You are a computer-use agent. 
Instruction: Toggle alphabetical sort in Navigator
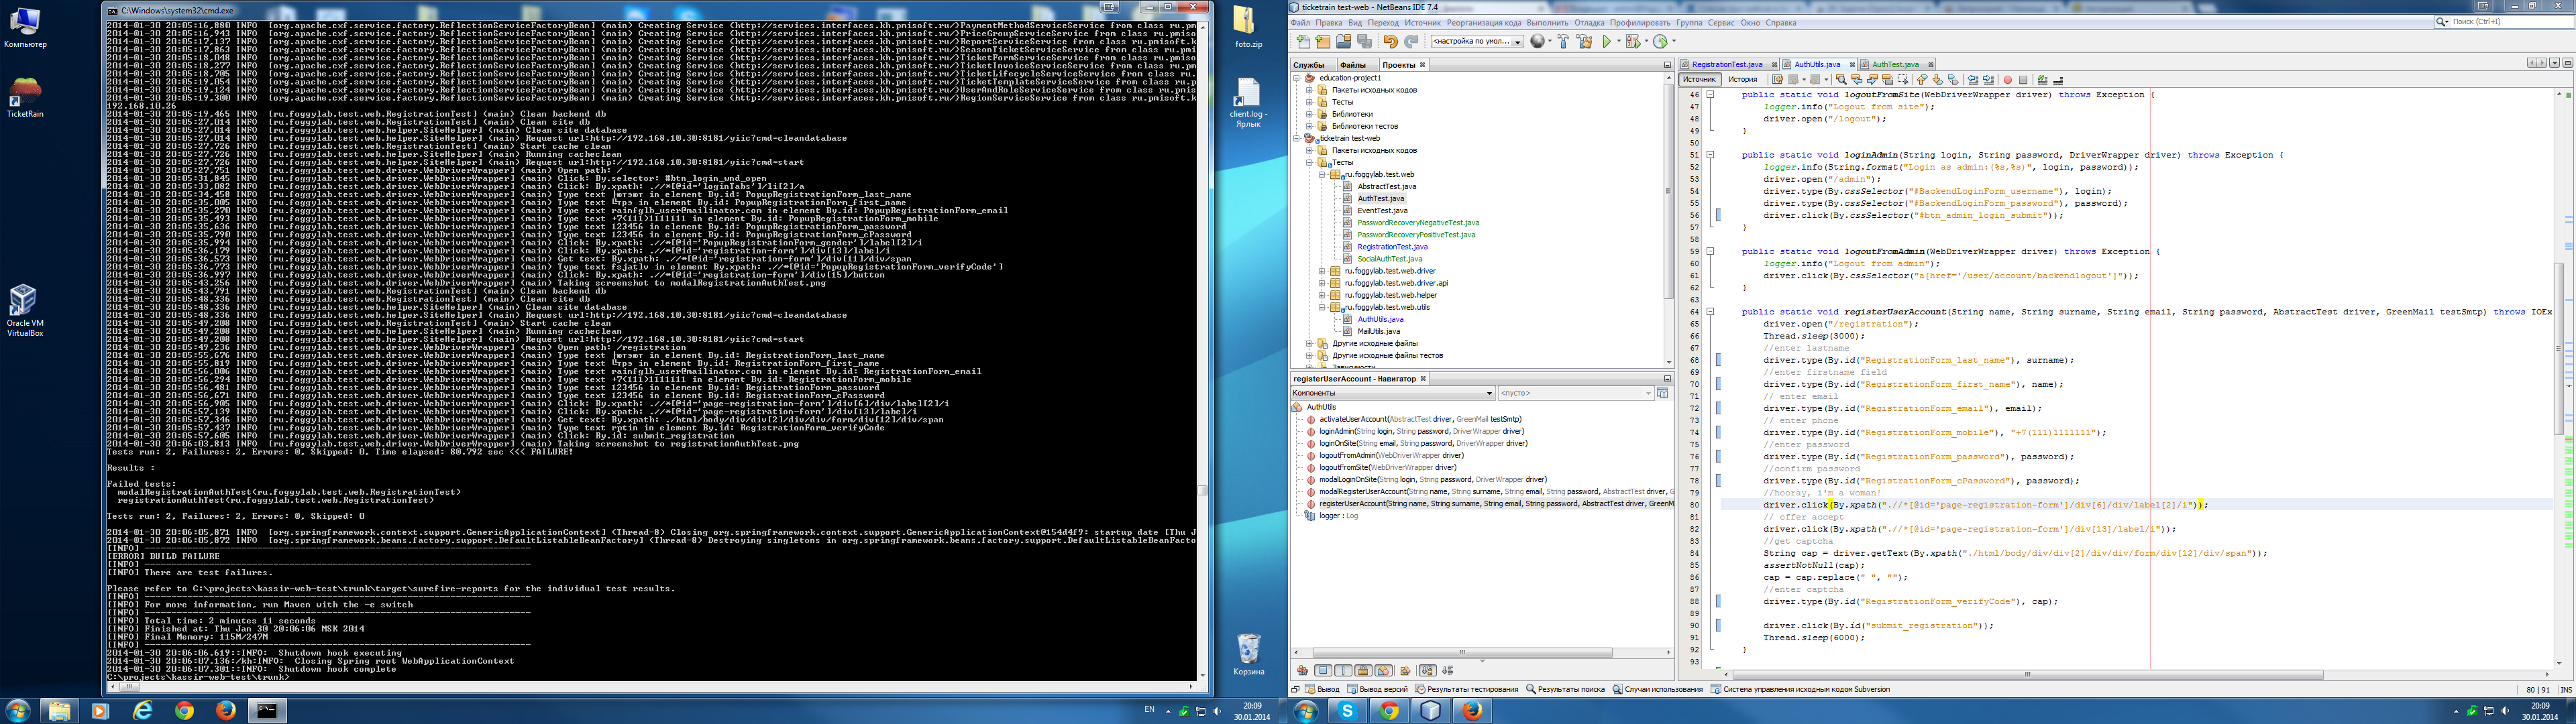click(x=1428, y=671)
